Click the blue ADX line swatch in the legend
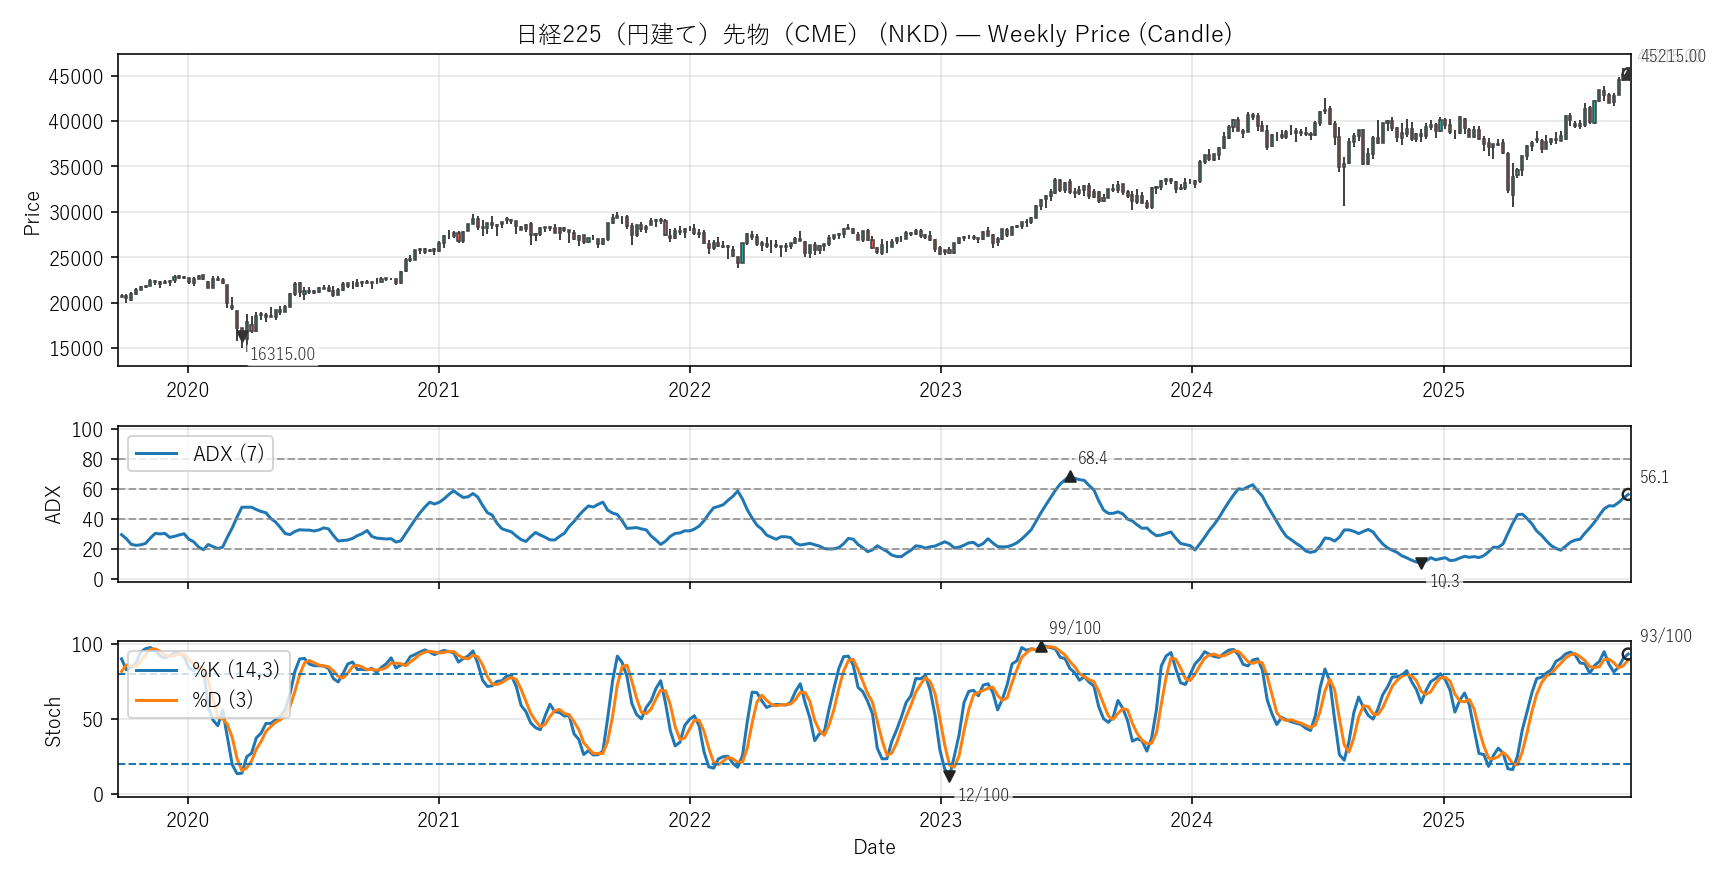Image resolution: width=1728 pixels, height=878 pixels. [157, 454]
